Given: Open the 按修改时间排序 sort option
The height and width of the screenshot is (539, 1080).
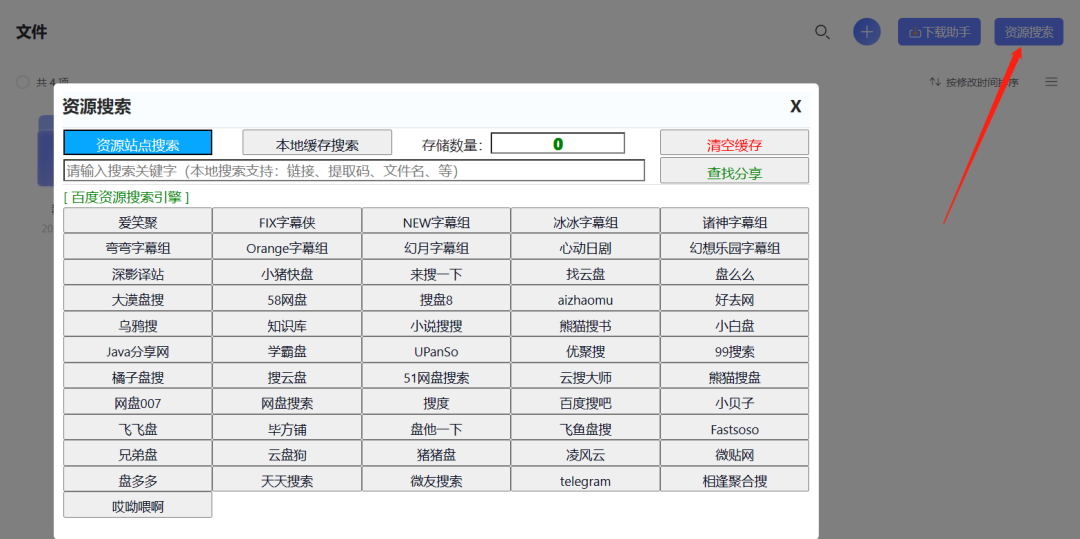Looking at the screenshot, I should [974, 82].
